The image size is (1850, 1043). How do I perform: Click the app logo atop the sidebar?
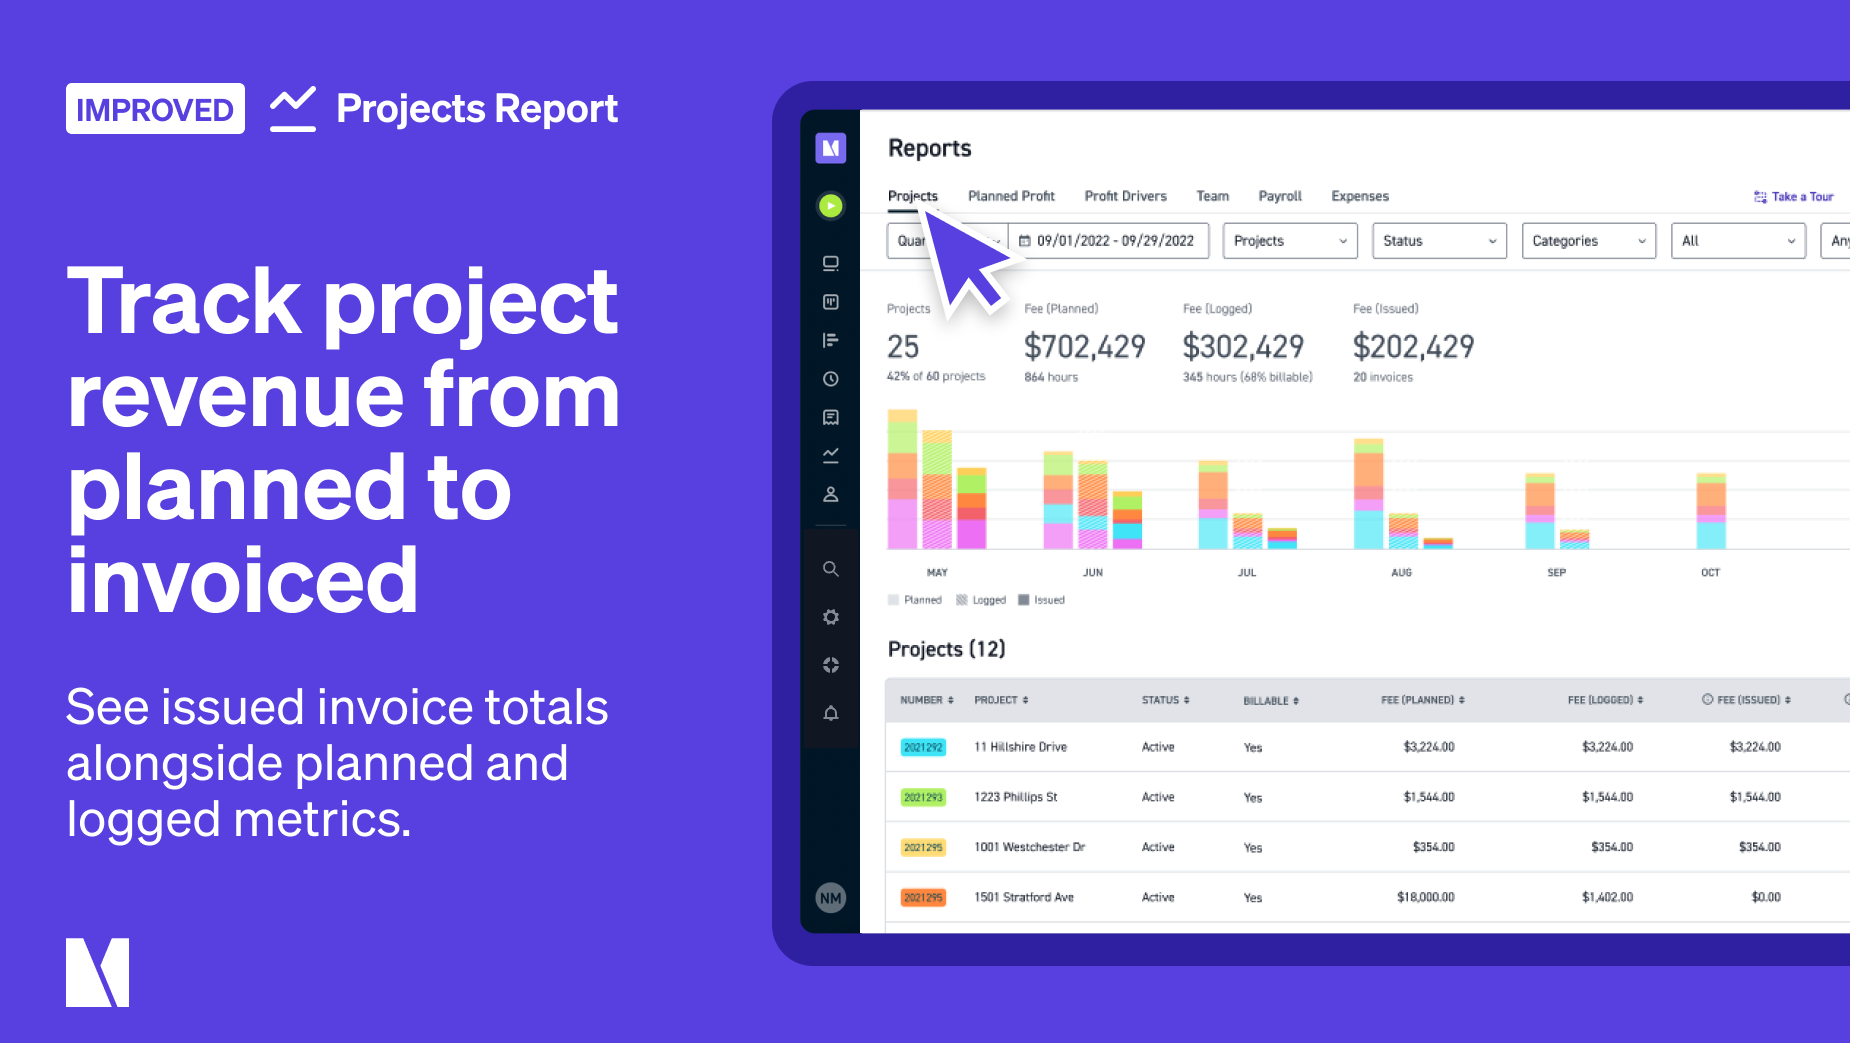pos(830,148)
